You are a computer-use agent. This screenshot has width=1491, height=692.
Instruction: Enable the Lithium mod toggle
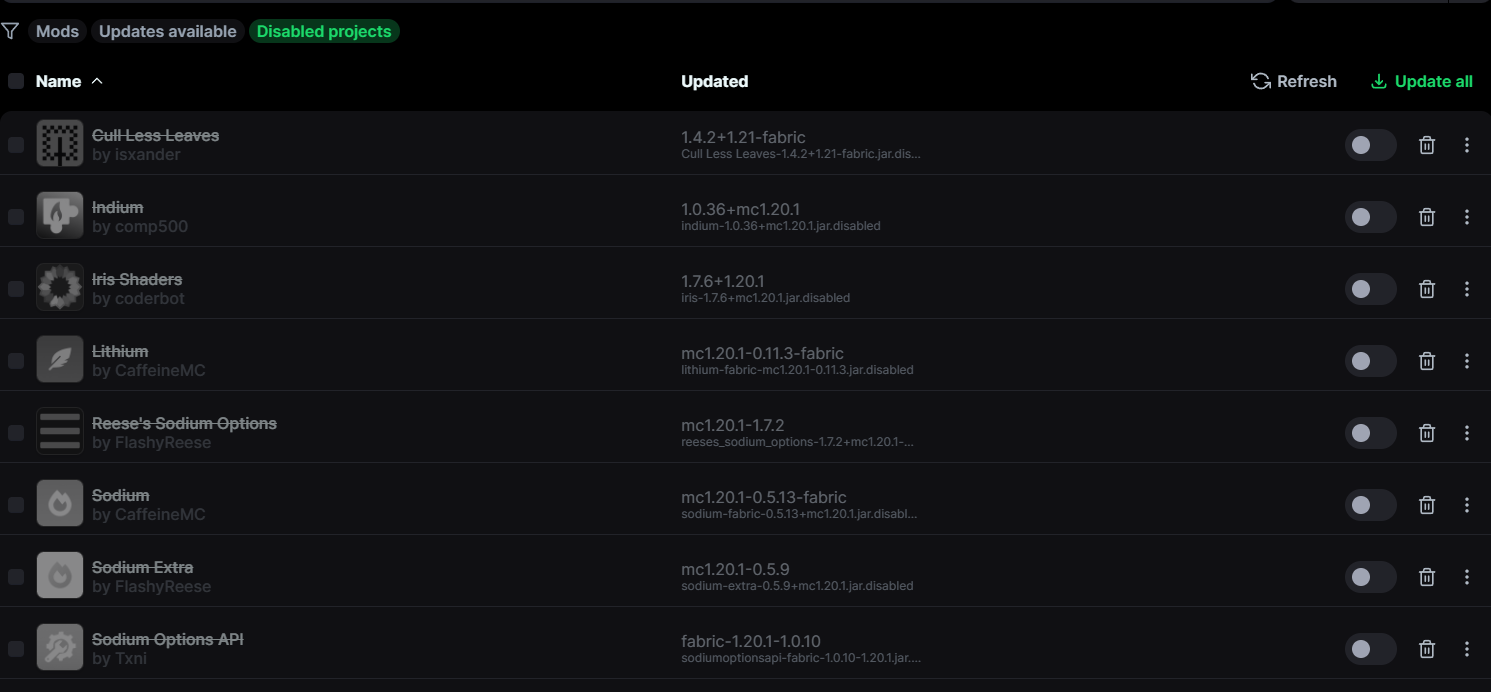[x=1370, y=361]
